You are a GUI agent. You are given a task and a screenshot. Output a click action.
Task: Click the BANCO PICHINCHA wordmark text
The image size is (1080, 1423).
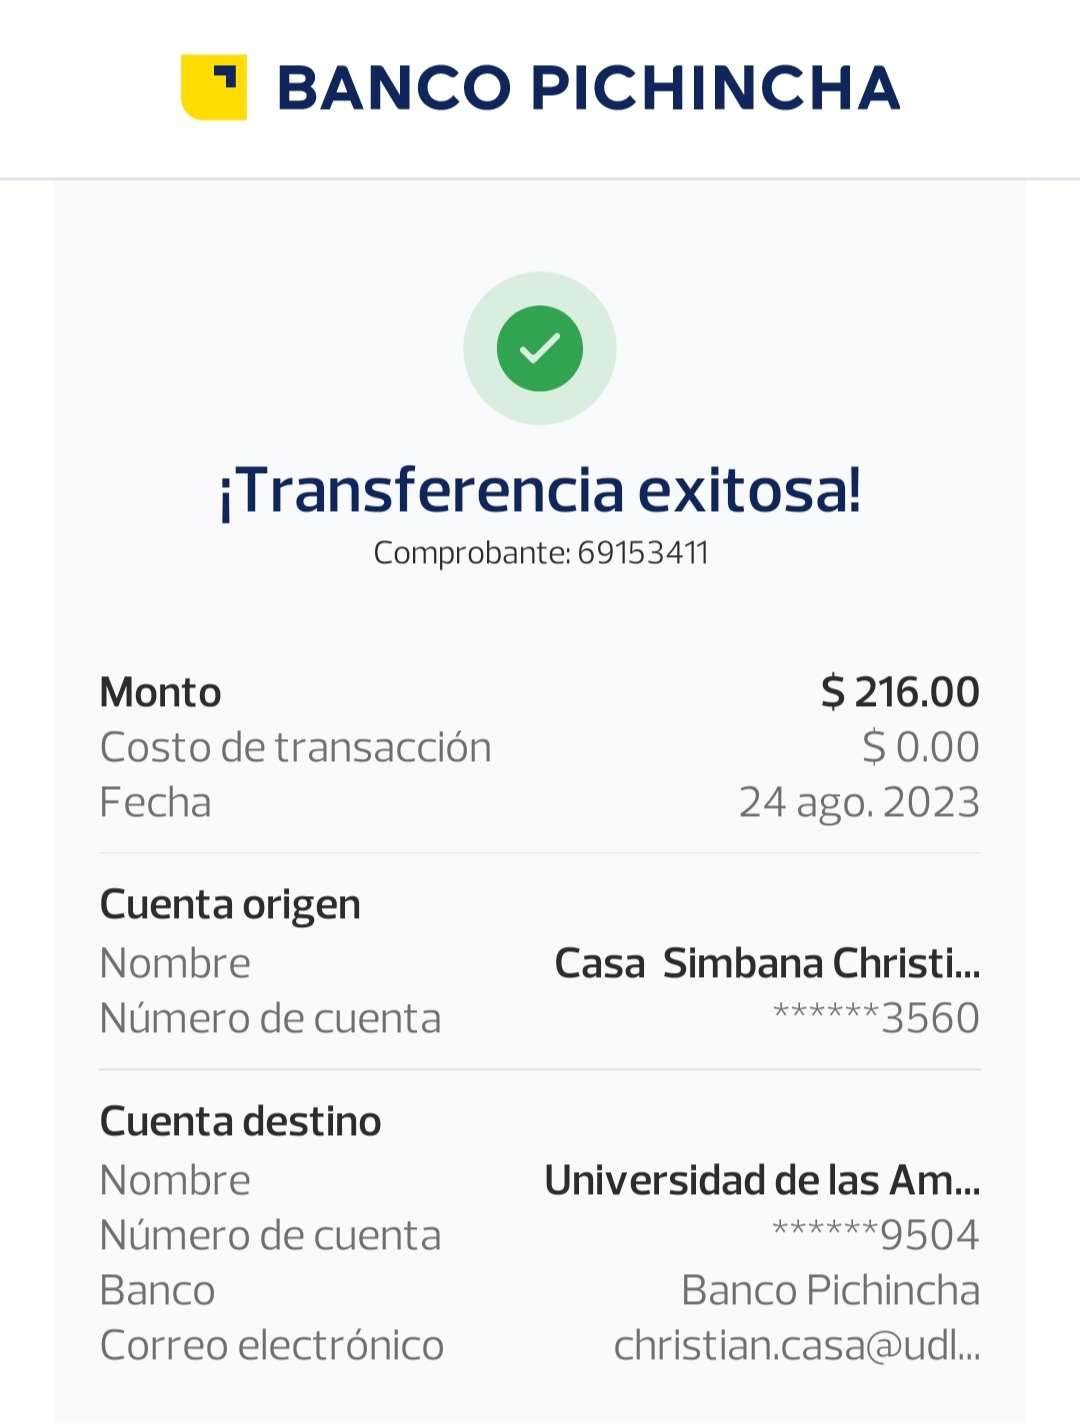[588, 88]
